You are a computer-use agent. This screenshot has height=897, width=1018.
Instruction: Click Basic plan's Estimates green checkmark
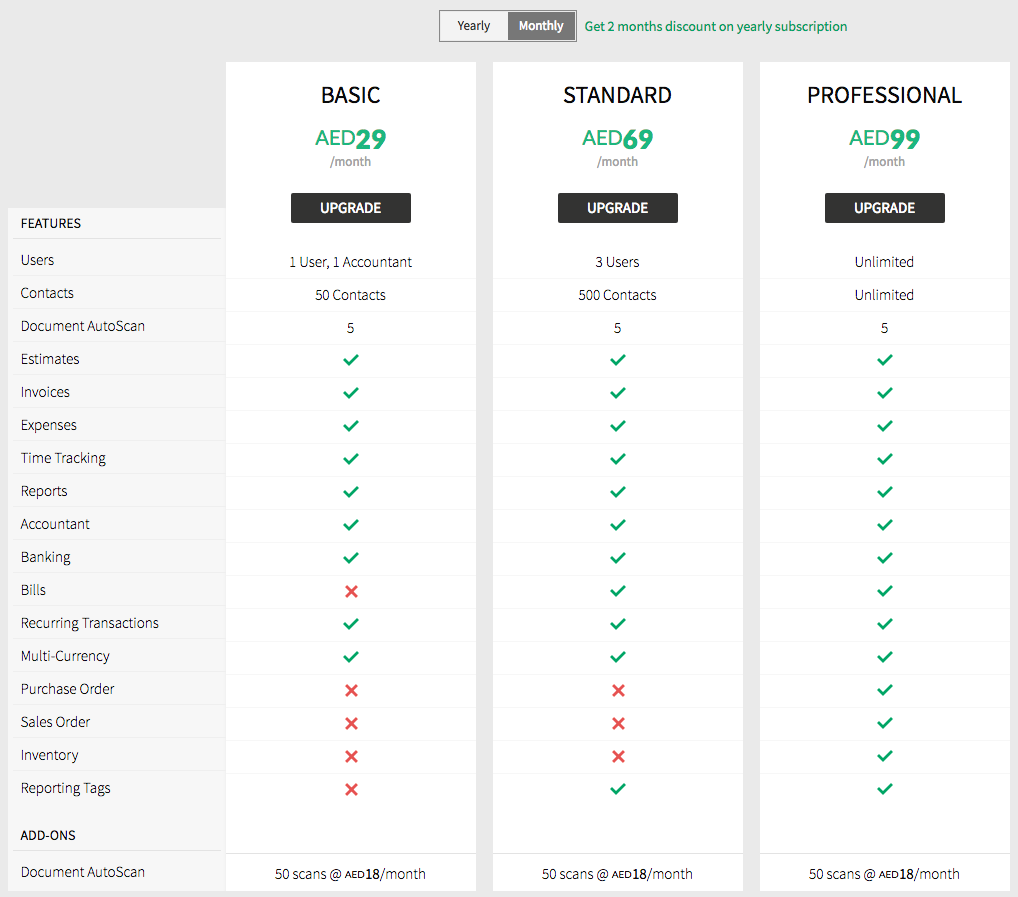click(351, 360)
